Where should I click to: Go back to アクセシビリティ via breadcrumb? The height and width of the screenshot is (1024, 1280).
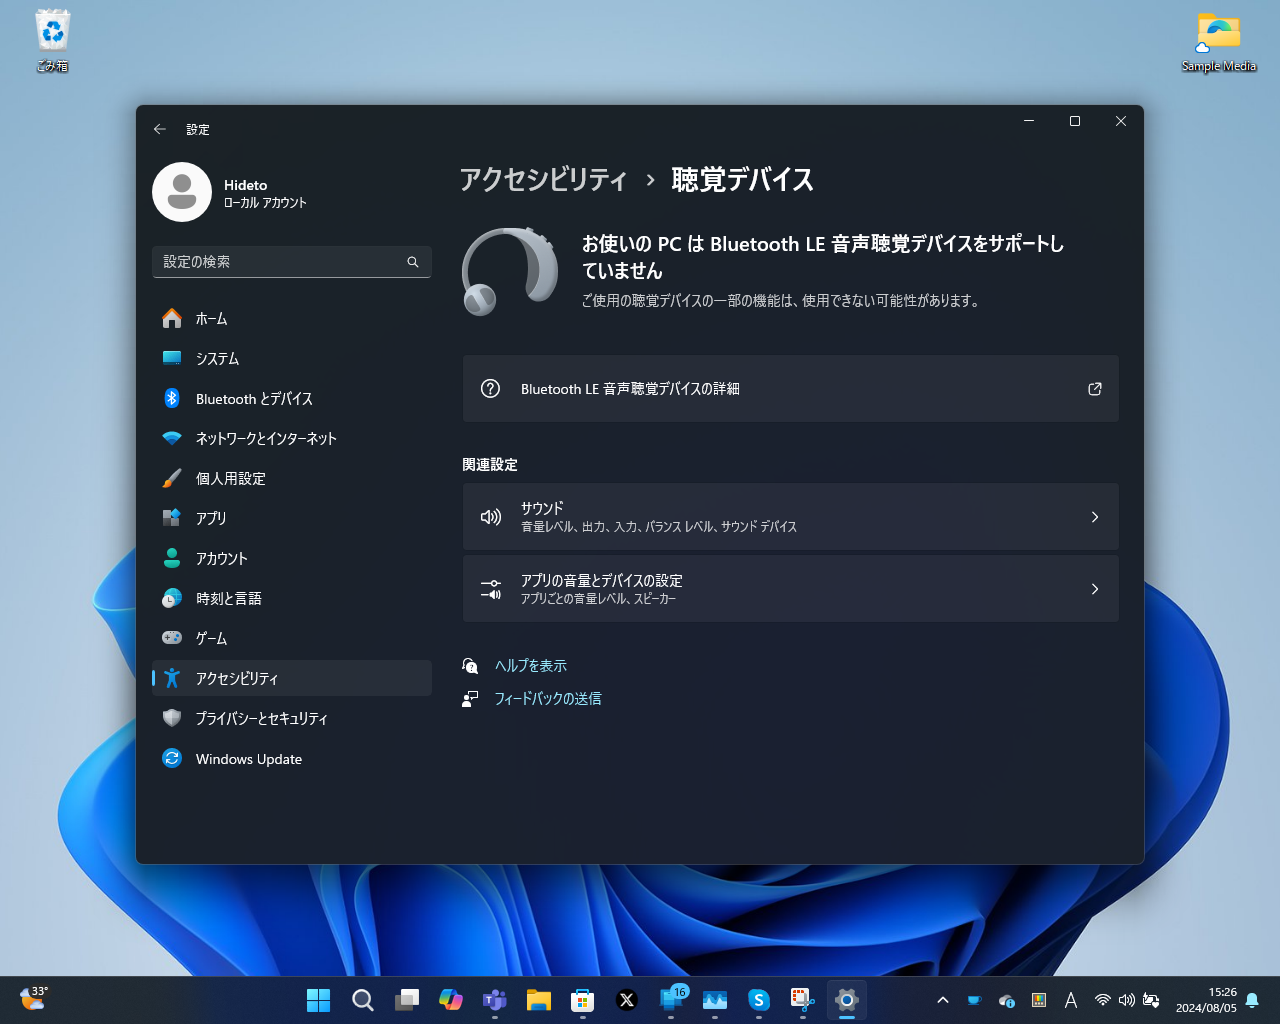point(543,181)
